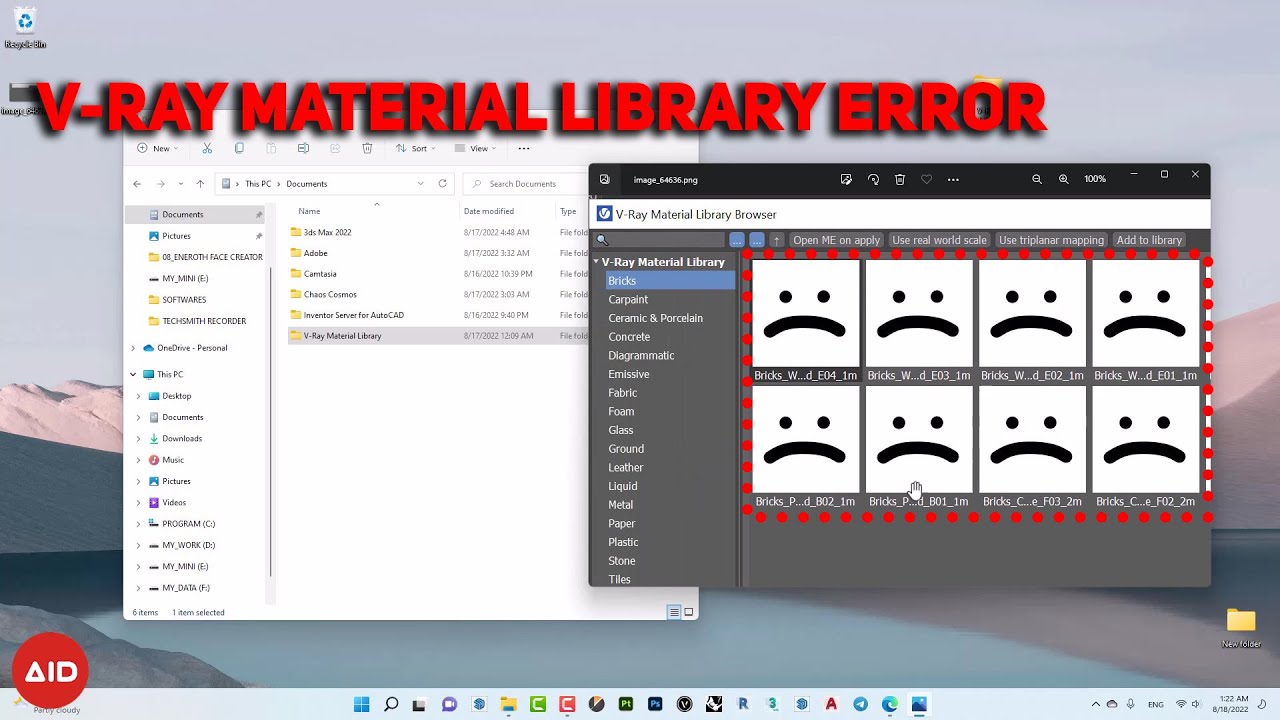1280x720 pixels.
Task: Select Ceramic & Porcelain category
Action: point(655,318)
